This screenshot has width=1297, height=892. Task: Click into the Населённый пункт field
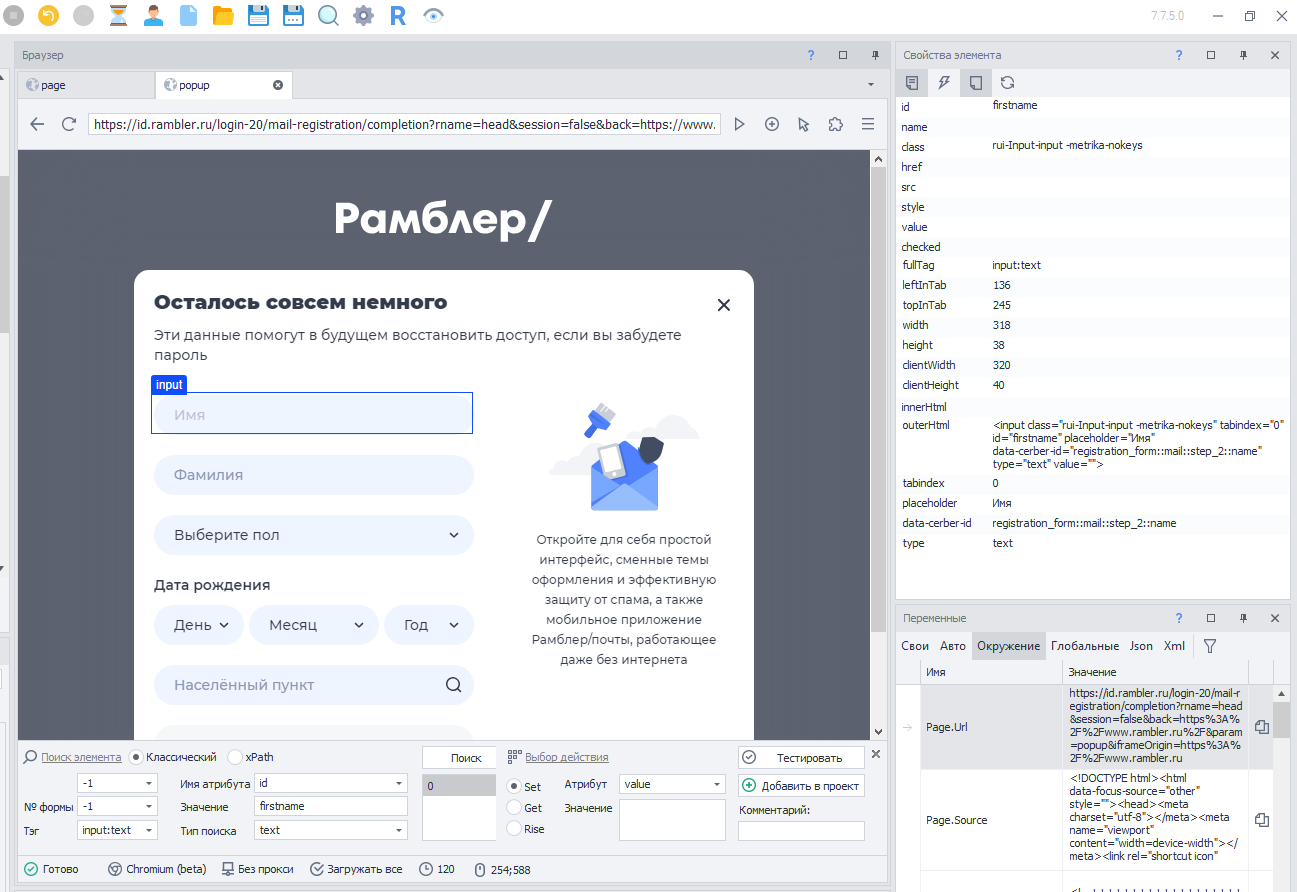pyautogui.click(x=314, y=685)
